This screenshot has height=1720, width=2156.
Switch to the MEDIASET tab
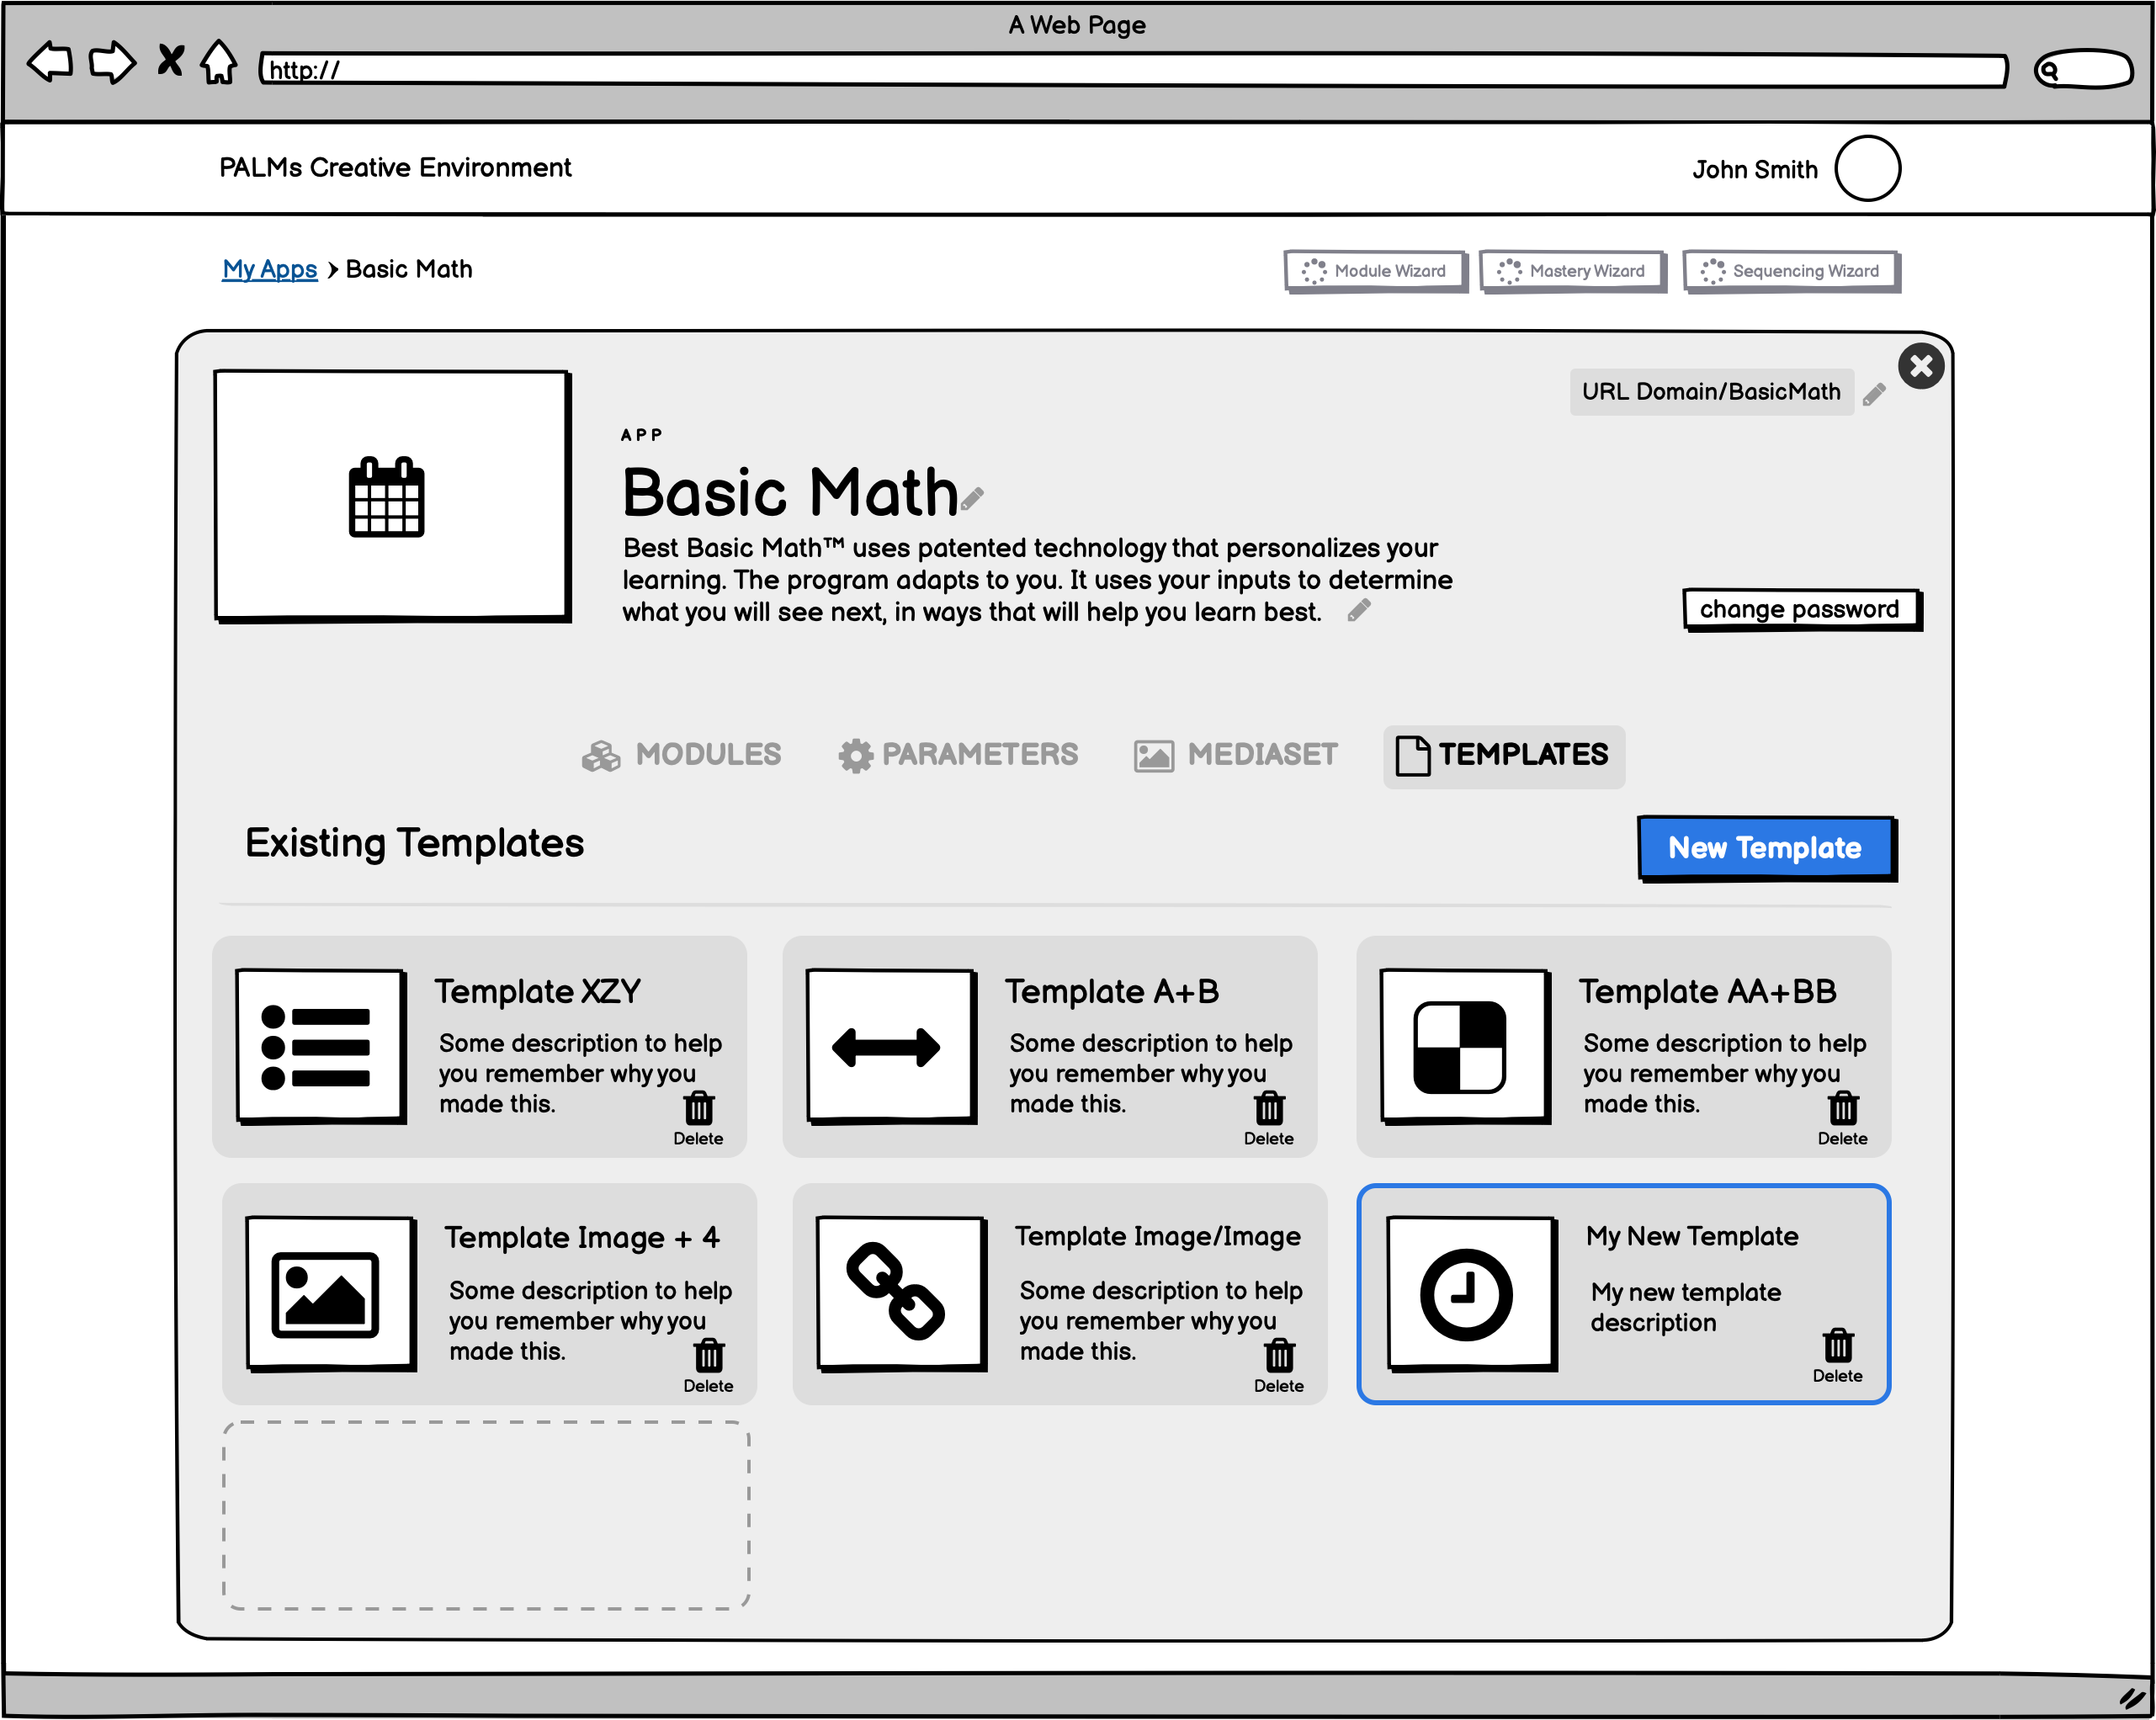[1236, 755]
